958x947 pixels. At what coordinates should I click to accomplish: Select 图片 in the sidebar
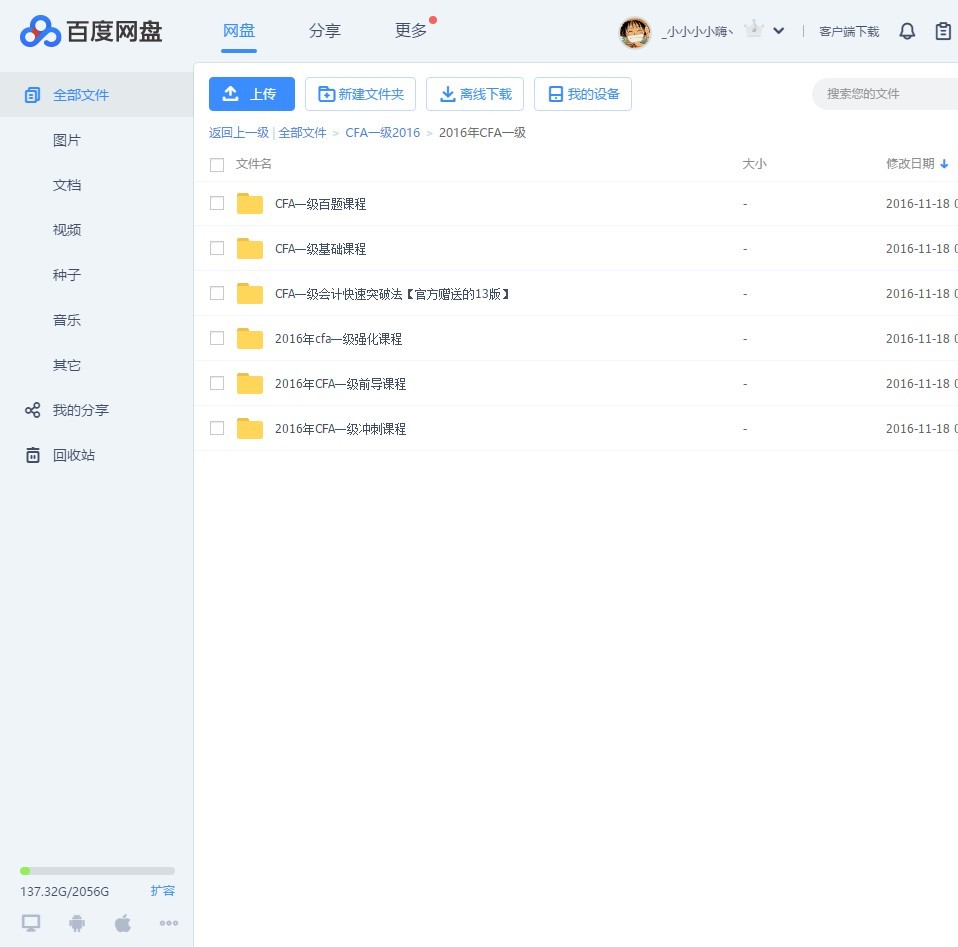coord(67,141)
